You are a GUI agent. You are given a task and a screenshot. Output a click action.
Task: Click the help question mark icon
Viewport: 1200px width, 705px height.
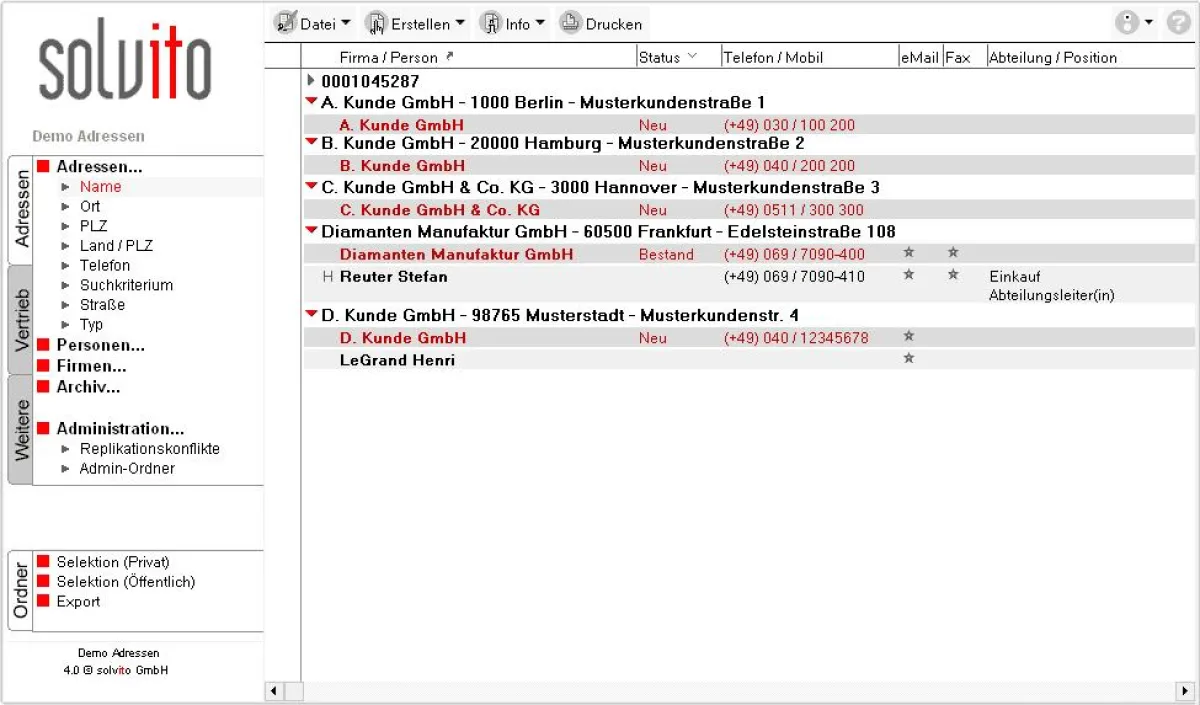(1178, 22)
